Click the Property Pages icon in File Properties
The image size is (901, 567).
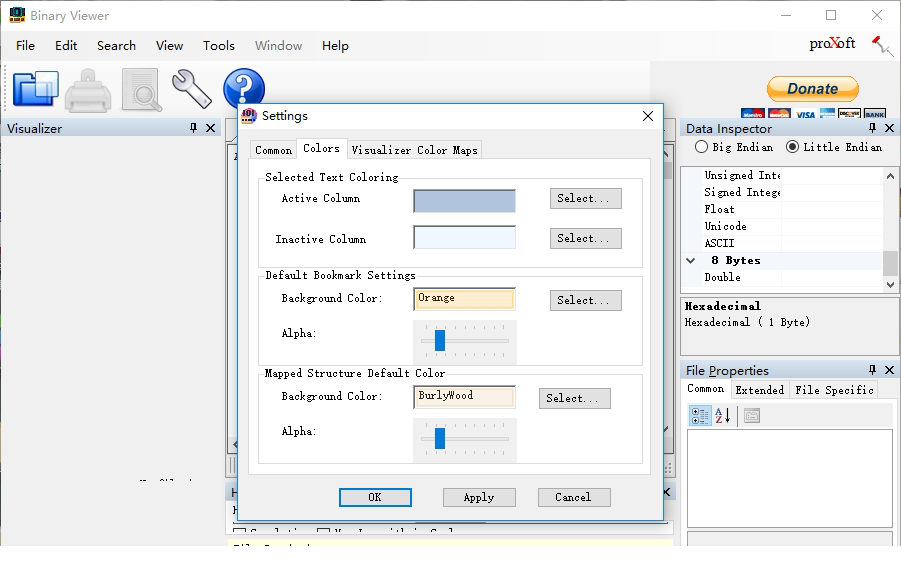752,415
